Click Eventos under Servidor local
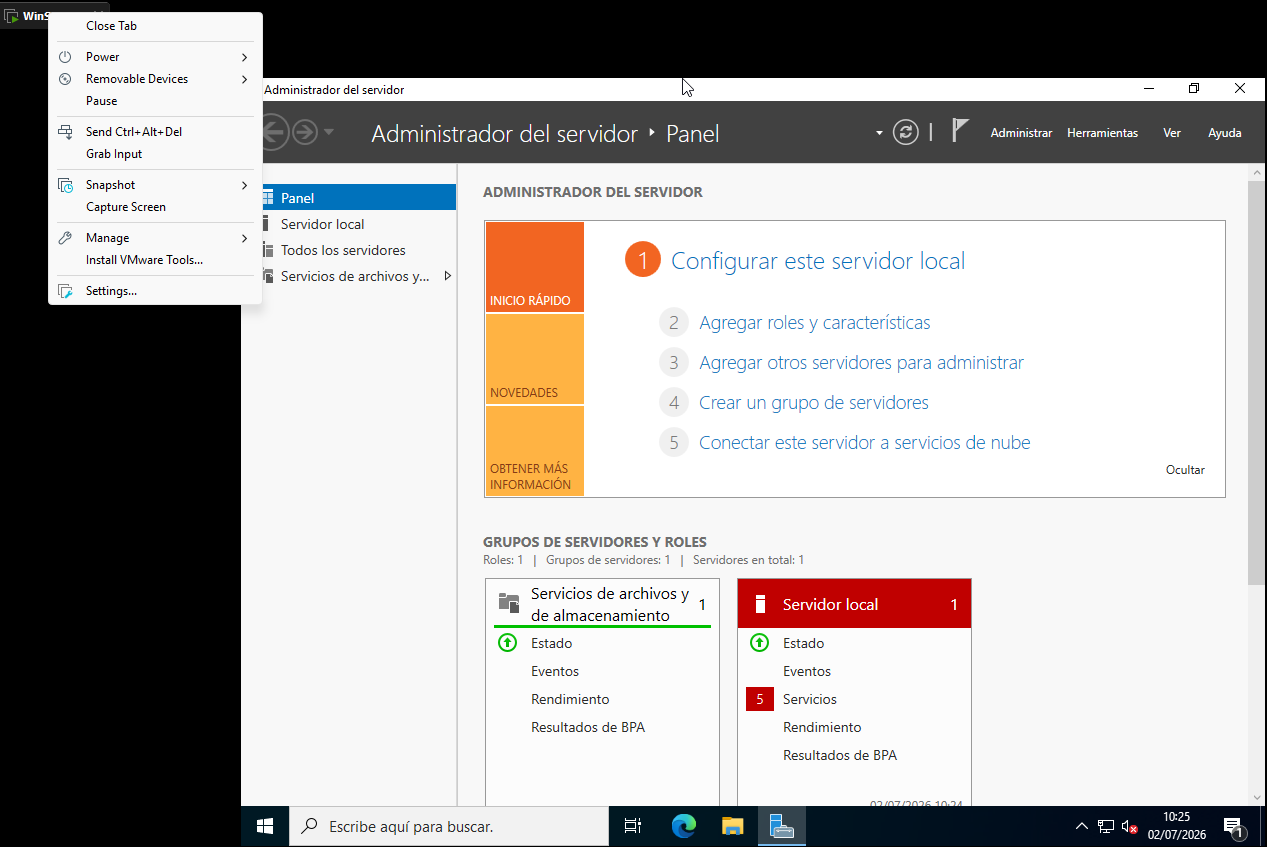This screenshot has width=1267, height=847. point(807,671)
